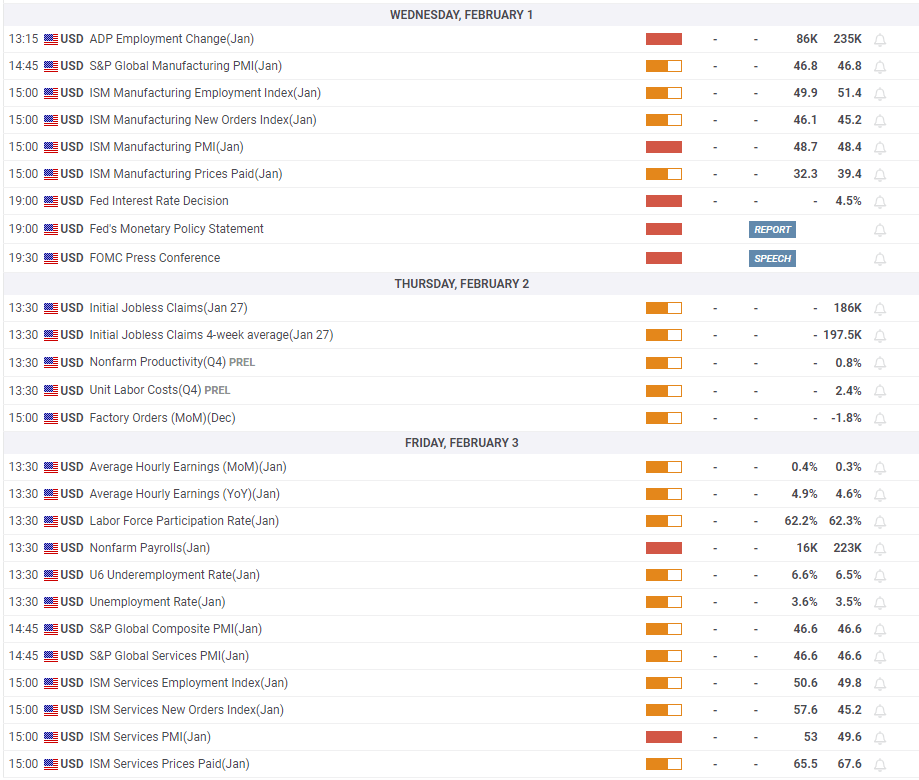The width and height of the screenshot is (919, 780).
Task: Click PREL label on Unit Labor Costs row
Action: [x=217, y=390]
